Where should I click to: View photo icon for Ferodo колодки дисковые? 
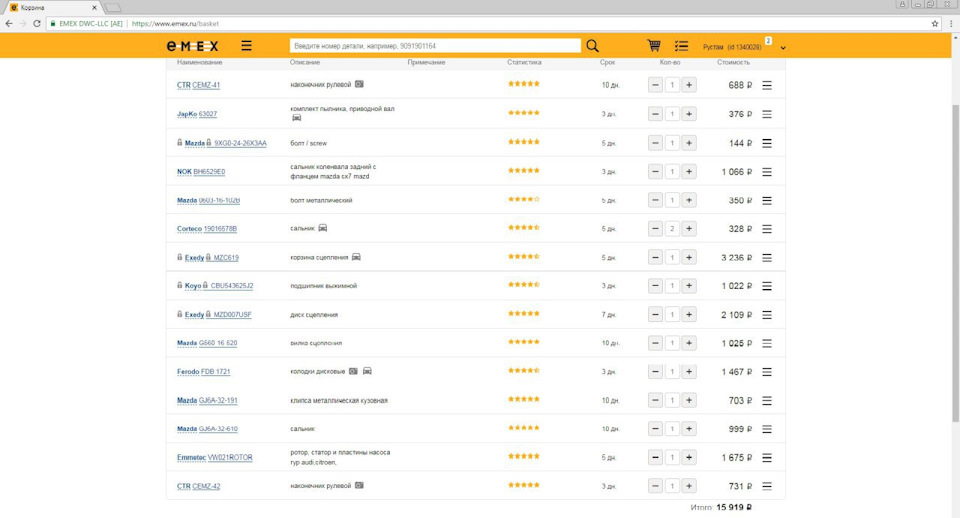point(353,371)
